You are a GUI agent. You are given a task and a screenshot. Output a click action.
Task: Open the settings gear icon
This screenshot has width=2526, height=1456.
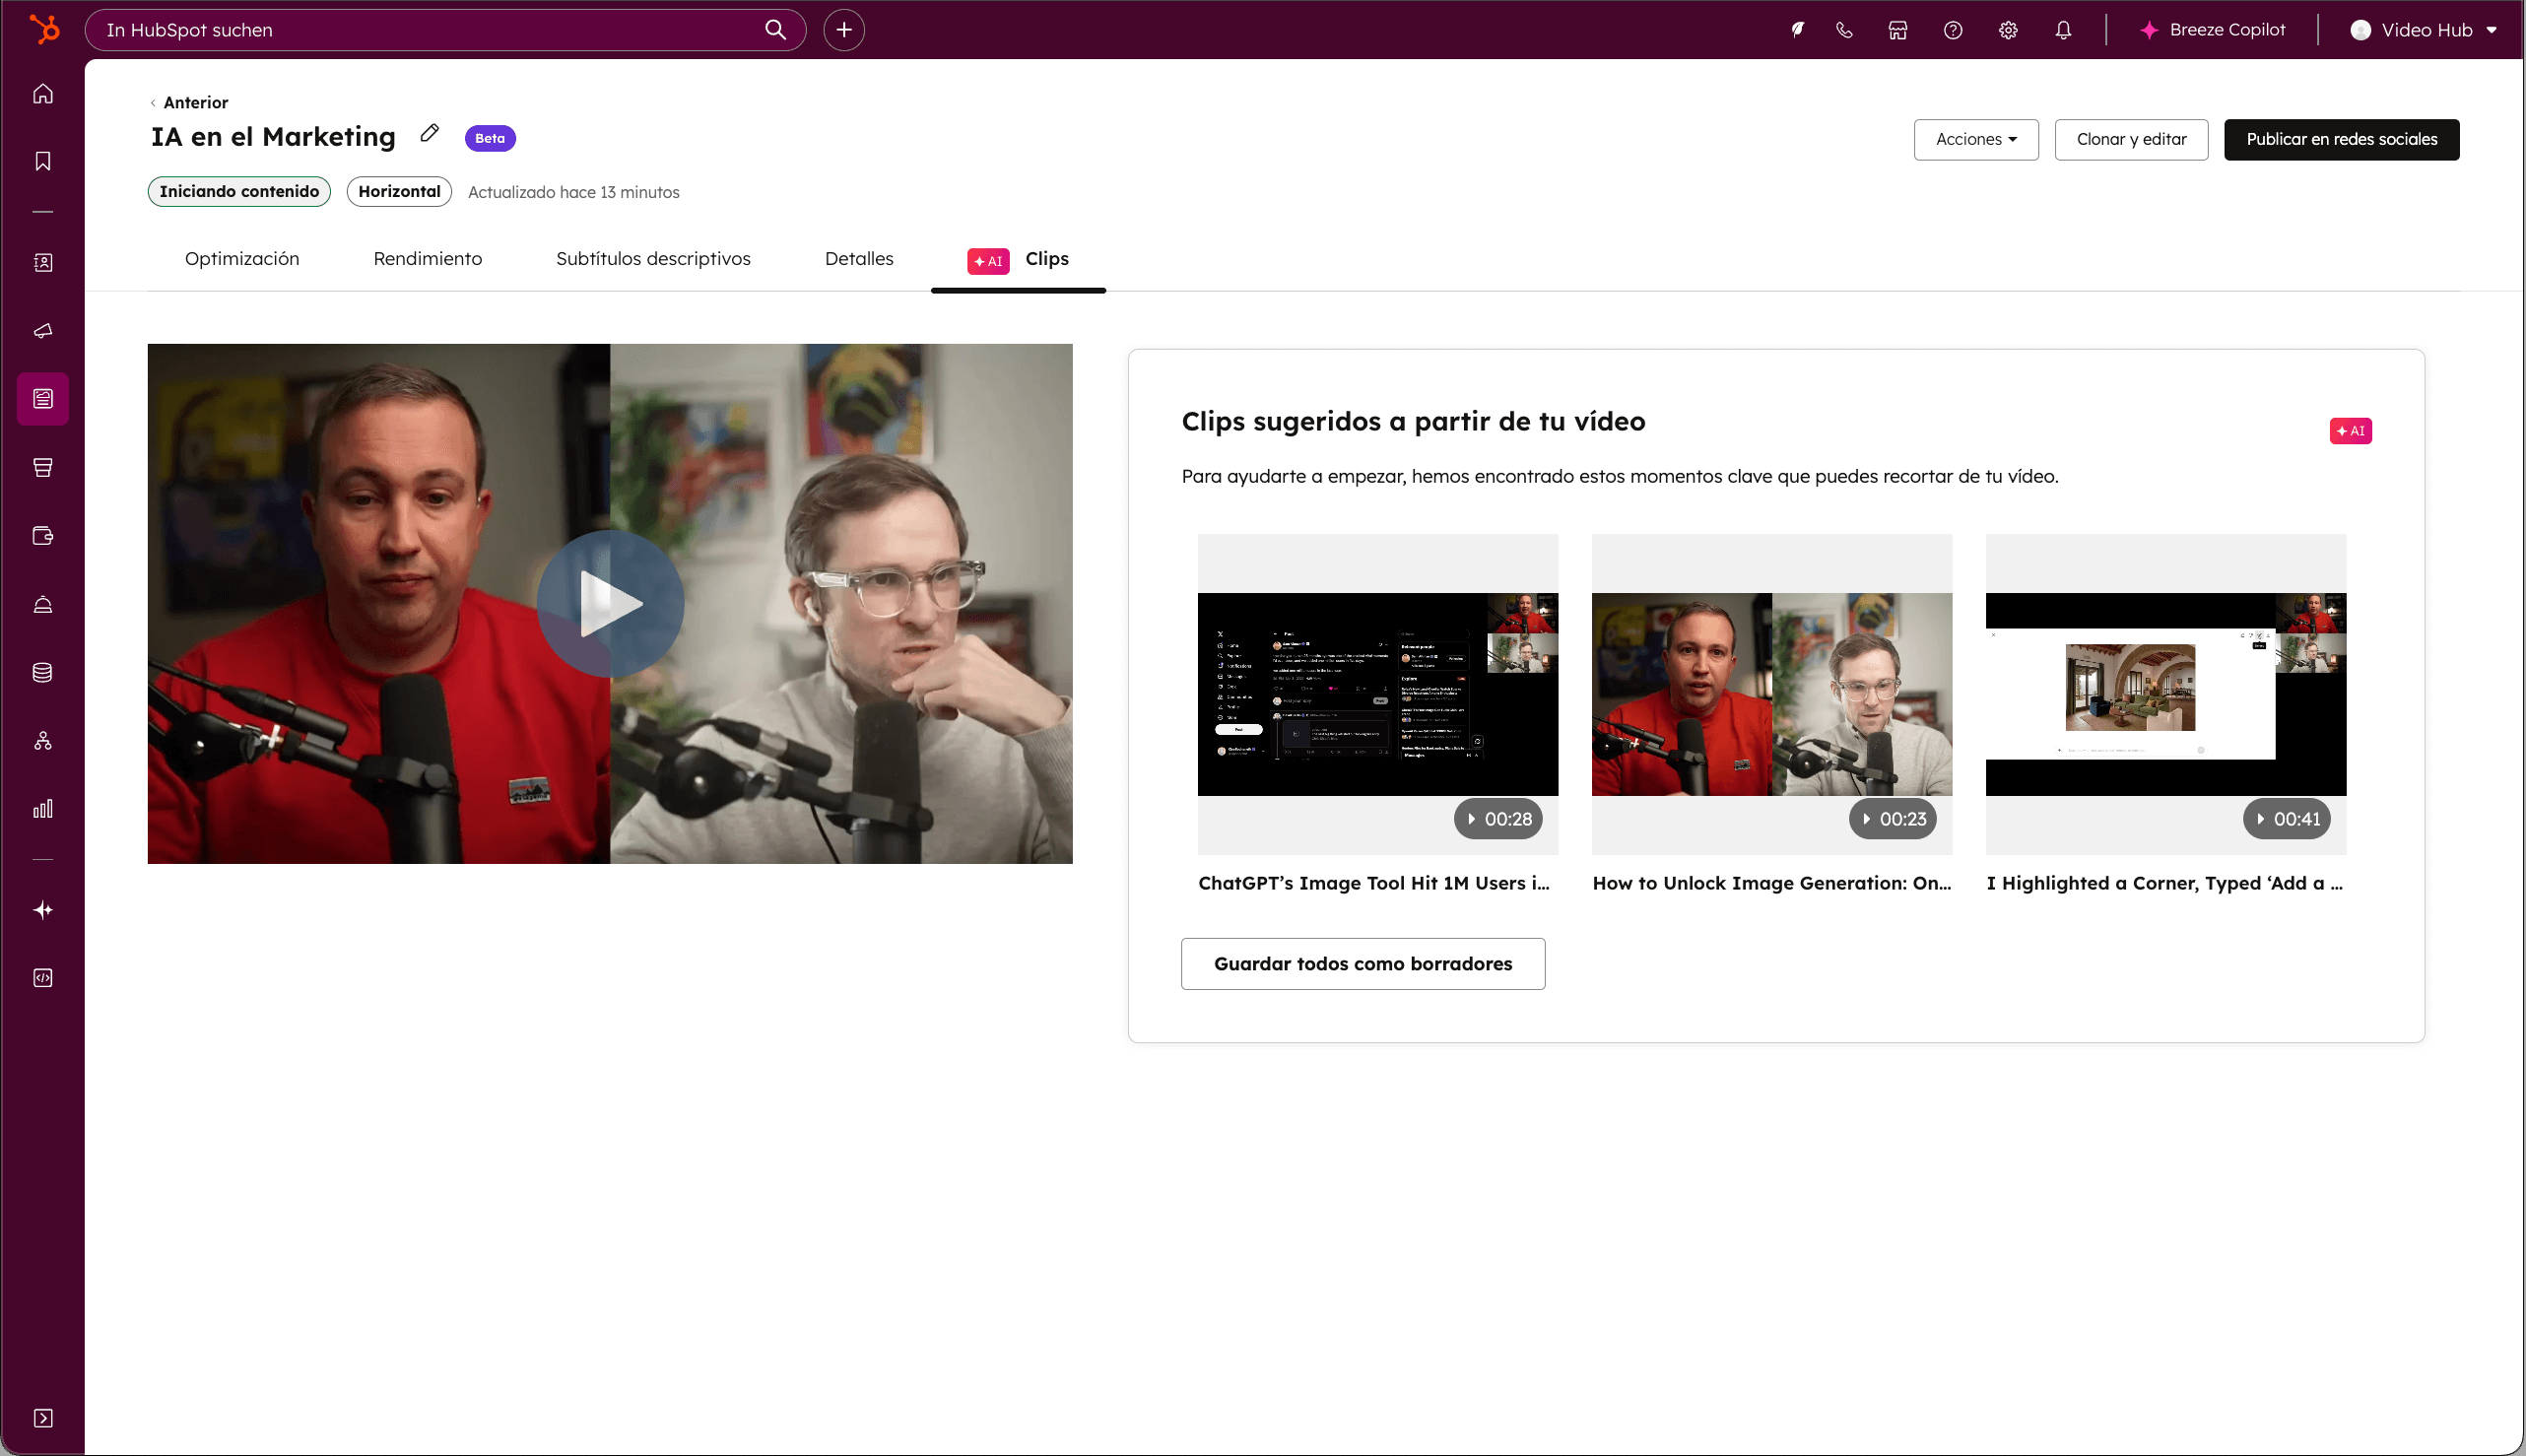(2008, 30)
